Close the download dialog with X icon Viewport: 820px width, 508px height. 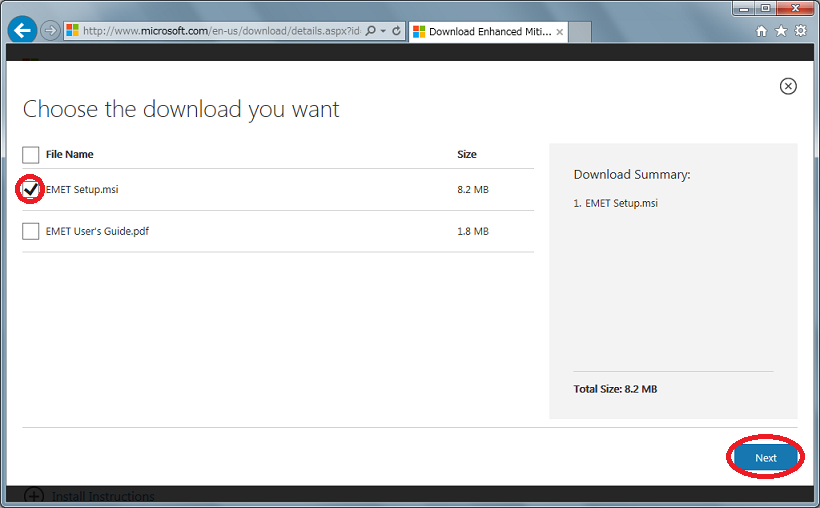(788, 86)
